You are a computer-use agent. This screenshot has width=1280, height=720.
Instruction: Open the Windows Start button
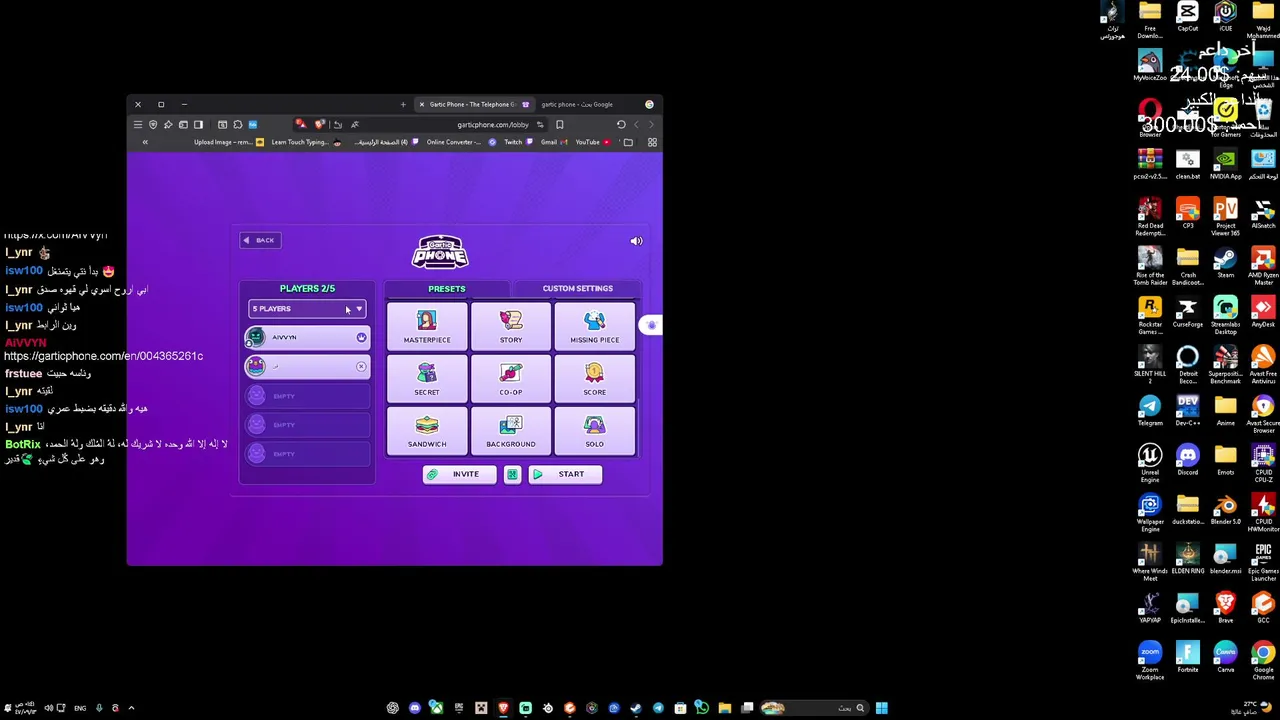pyautogui.click(x=881, y=708)
